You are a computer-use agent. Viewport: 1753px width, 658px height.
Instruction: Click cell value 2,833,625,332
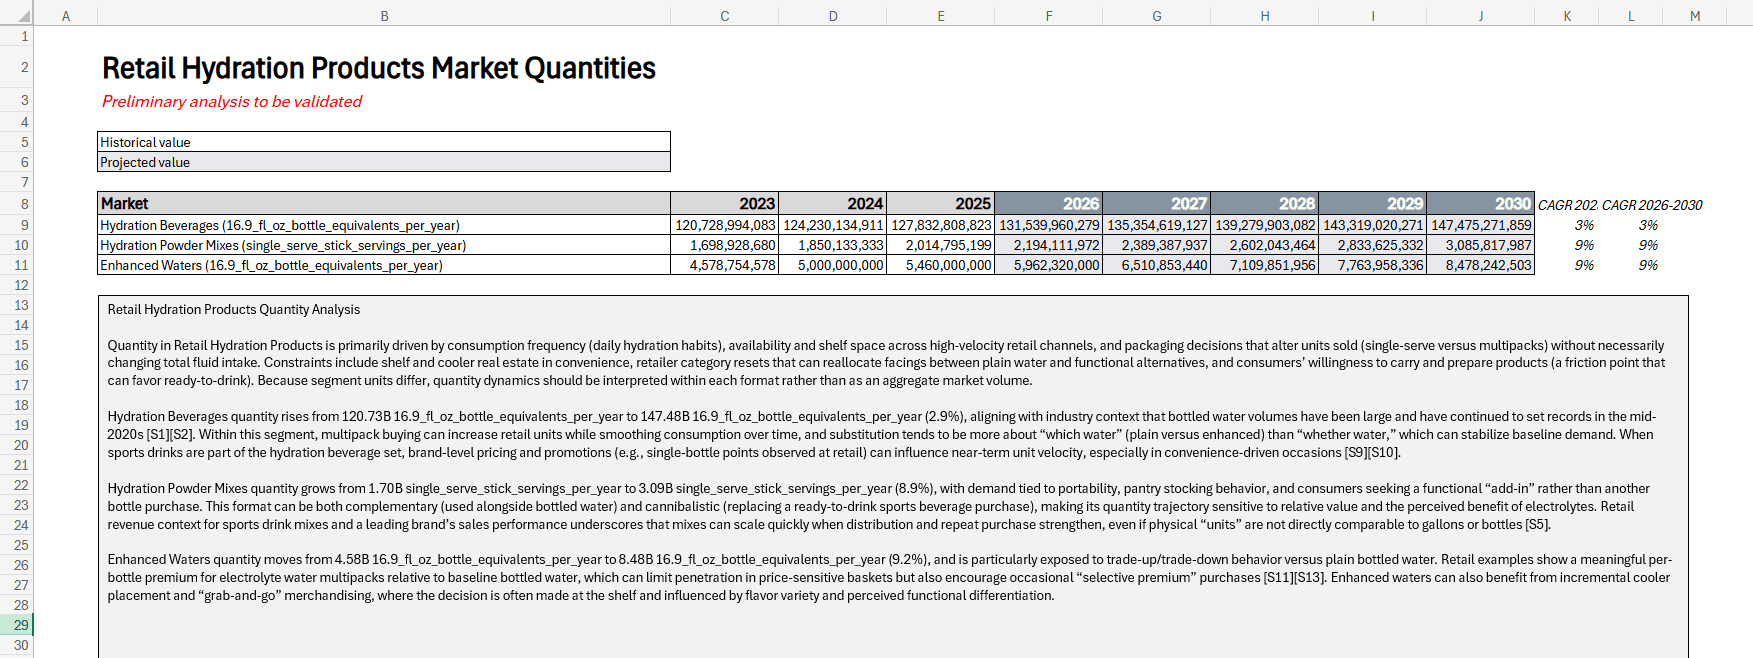tap(1372, 245)
